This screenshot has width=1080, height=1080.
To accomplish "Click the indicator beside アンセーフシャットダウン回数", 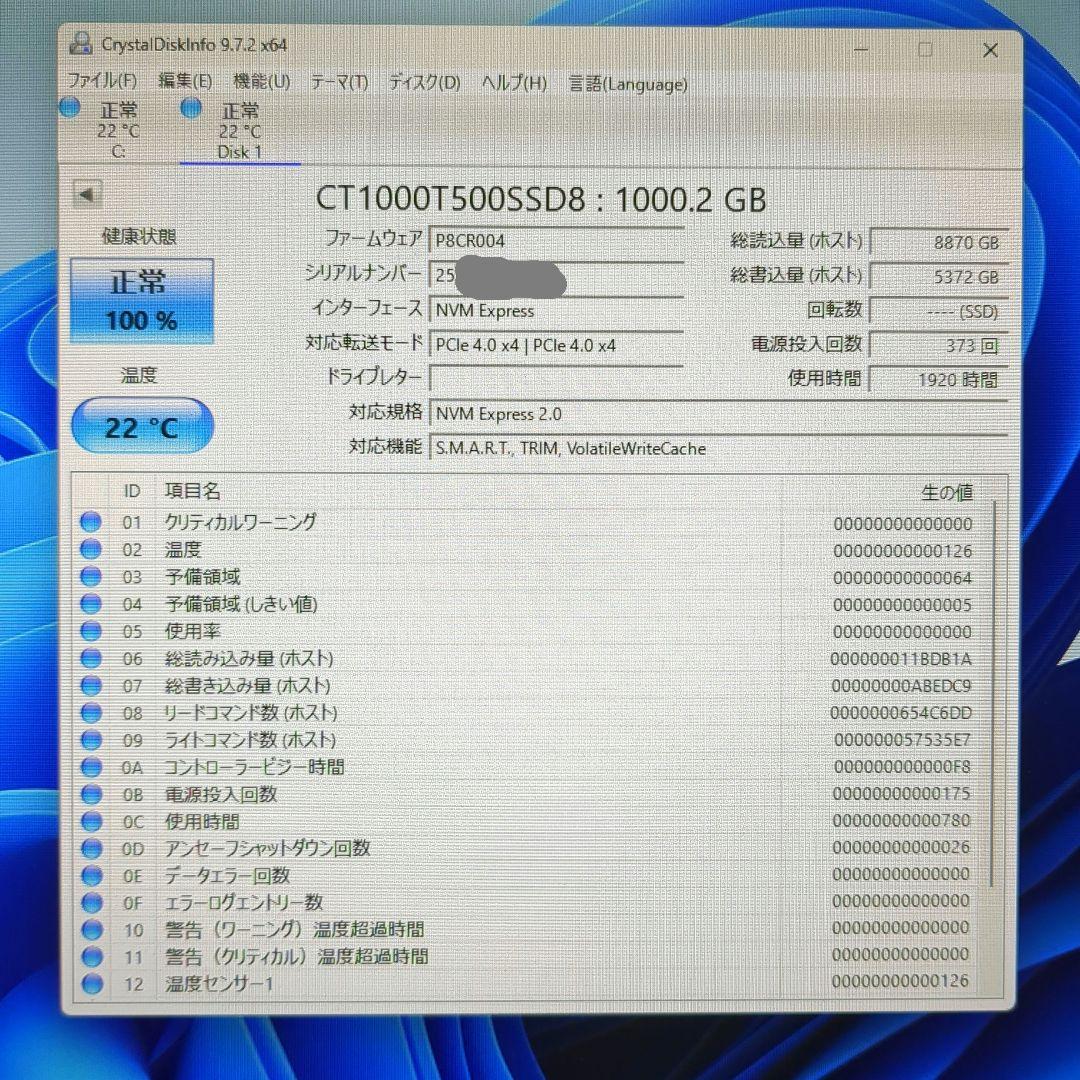I will 91,848.
